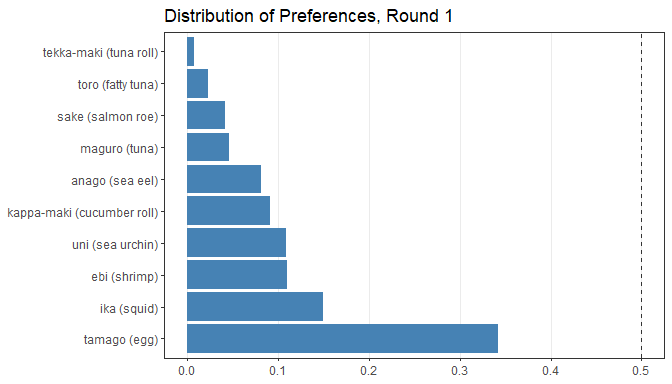Click the 0.0 x-axis tick label
Screen dimensions: 672x384
[187, 371]
